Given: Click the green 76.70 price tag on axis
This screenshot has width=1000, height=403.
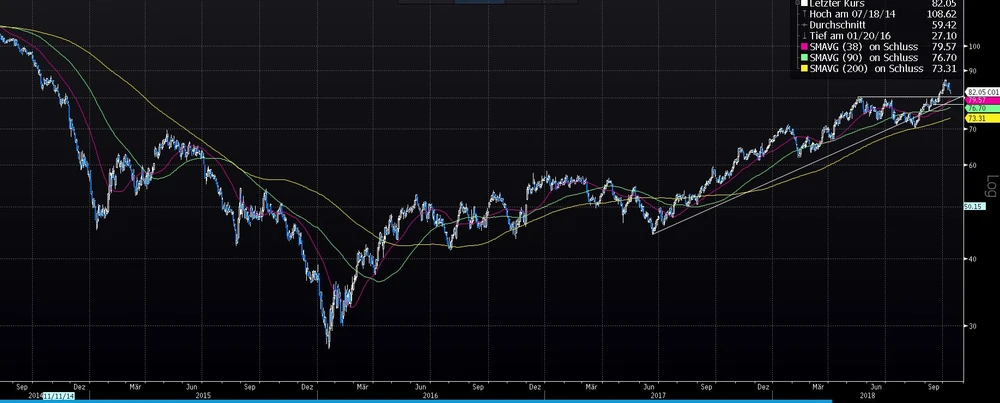Looking at the screenshot, I should (x=976, y=108).
